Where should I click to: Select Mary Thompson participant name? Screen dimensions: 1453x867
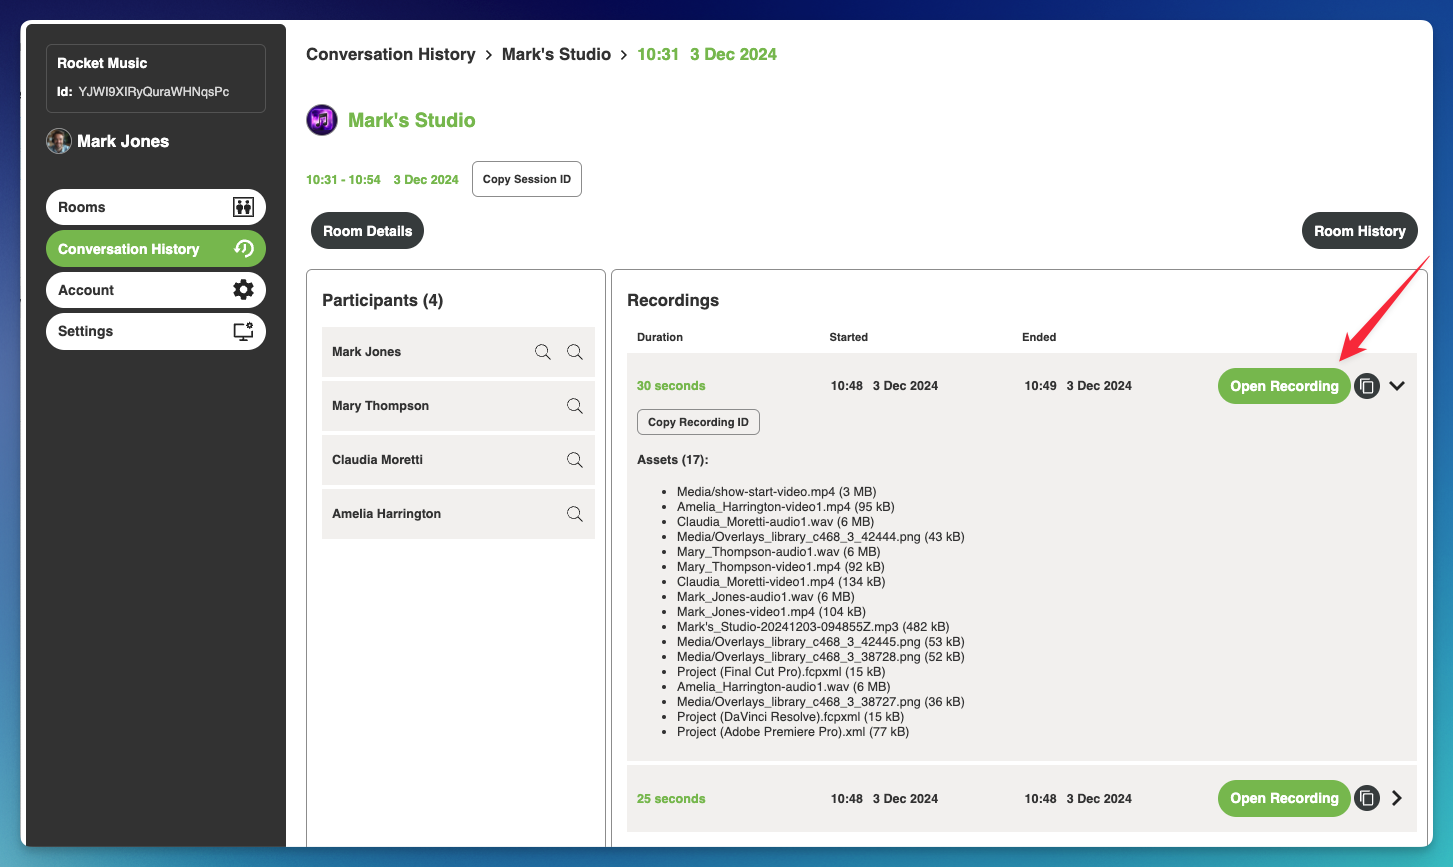tap(380, 406)
